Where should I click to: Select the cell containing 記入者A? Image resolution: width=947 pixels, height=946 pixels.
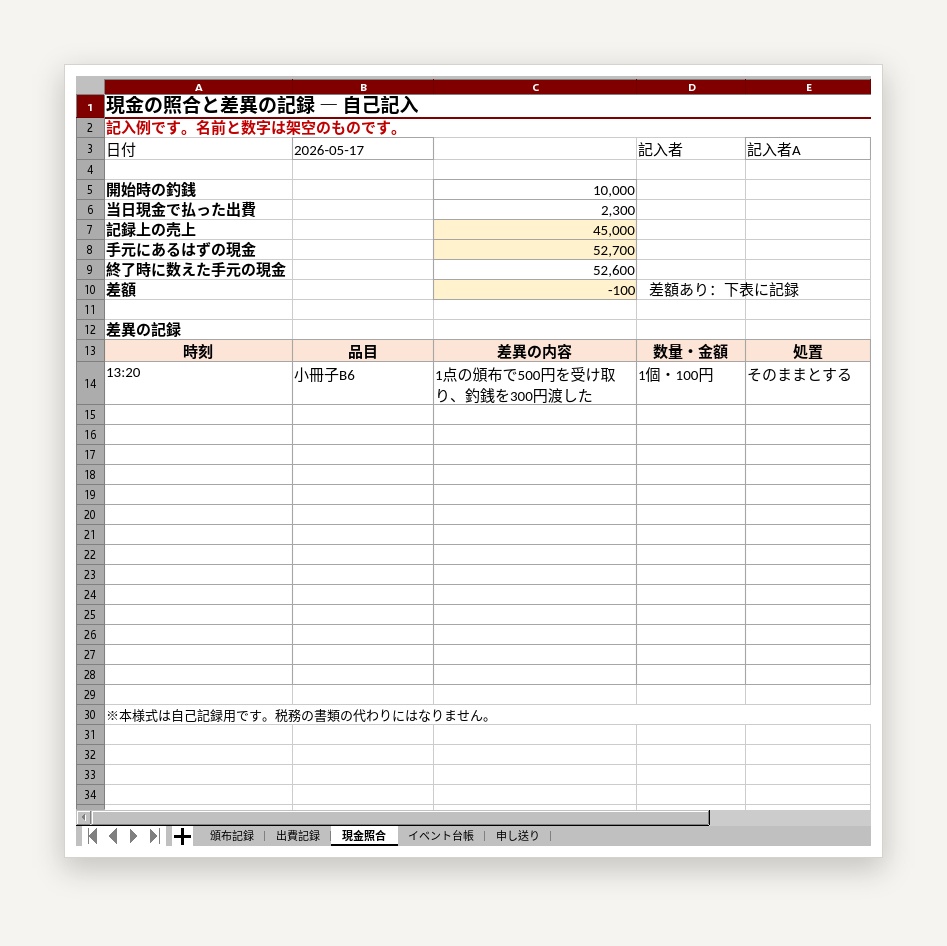pos(808,149)
